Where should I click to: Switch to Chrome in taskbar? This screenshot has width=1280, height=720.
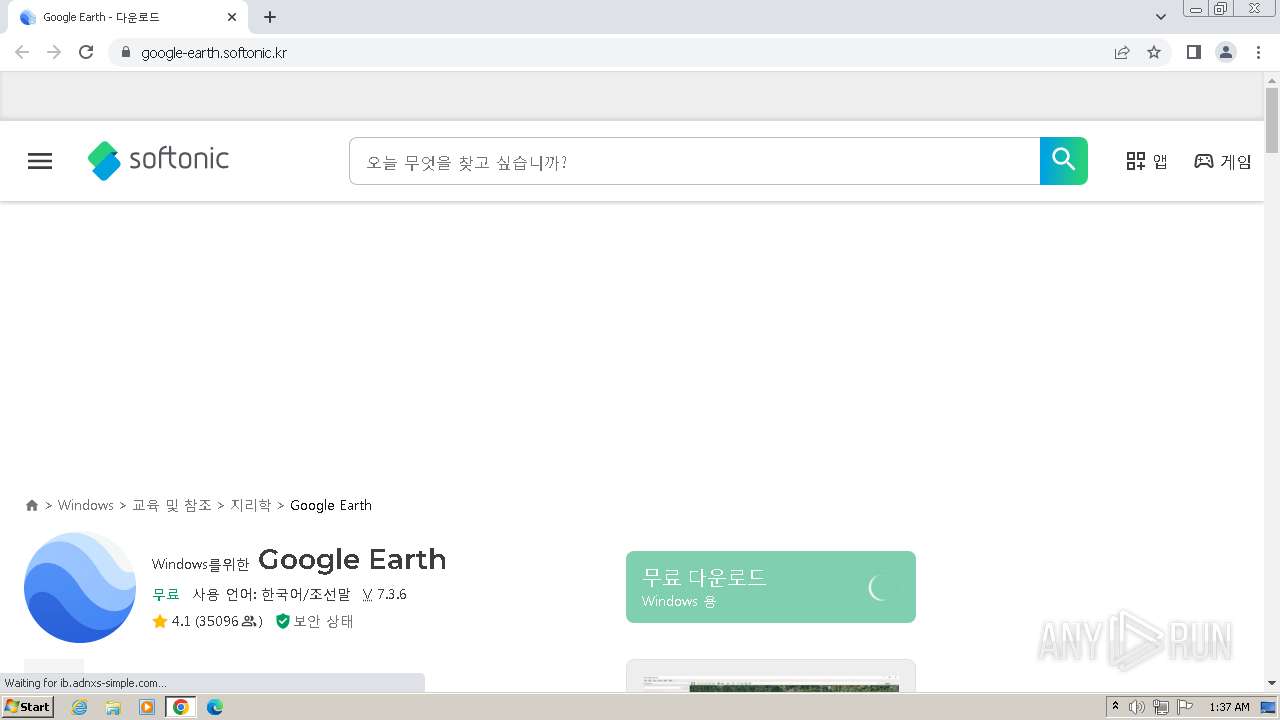click(x=180, y=707)
